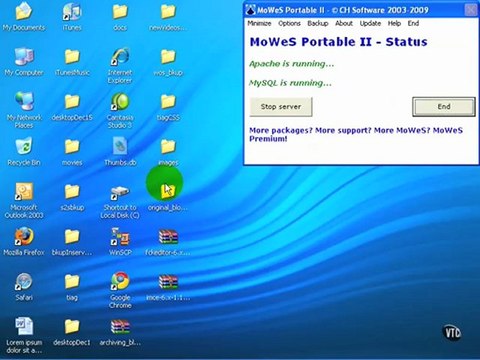Click the 'Apache is running...' status text
The image size is (480, 360).
[x=291, y=64]
